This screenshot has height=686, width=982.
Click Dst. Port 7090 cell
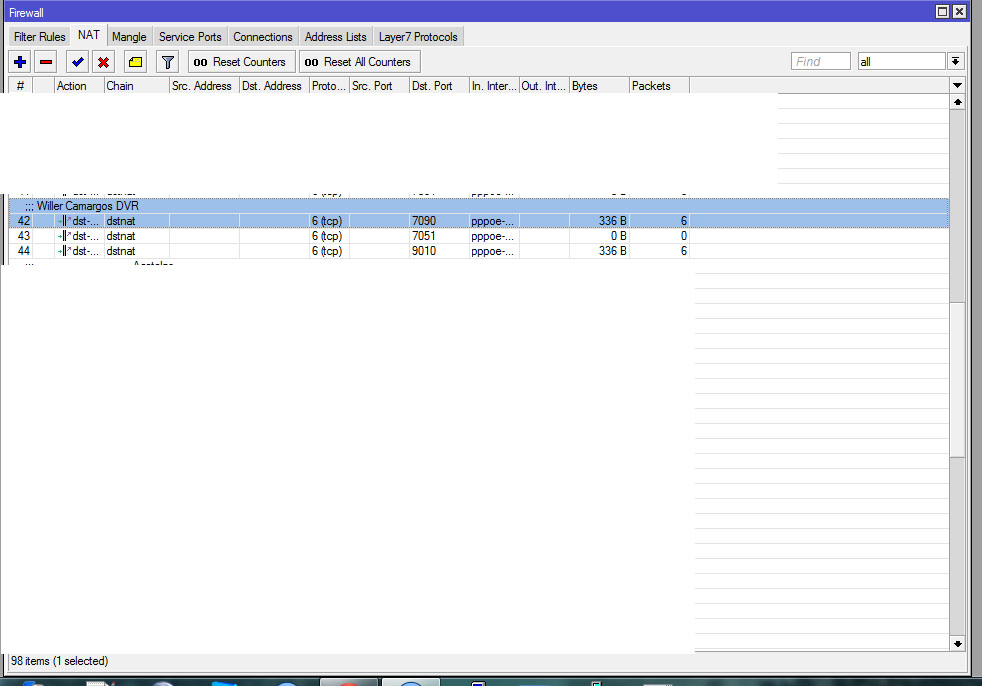(439, 221)
